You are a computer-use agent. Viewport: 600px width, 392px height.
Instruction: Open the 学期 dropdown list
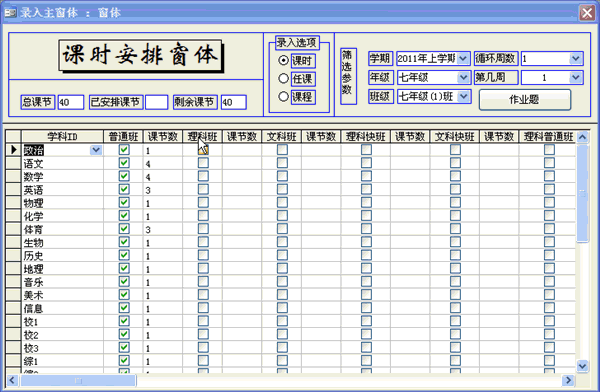pyautogui.click(x=463, y=59)
